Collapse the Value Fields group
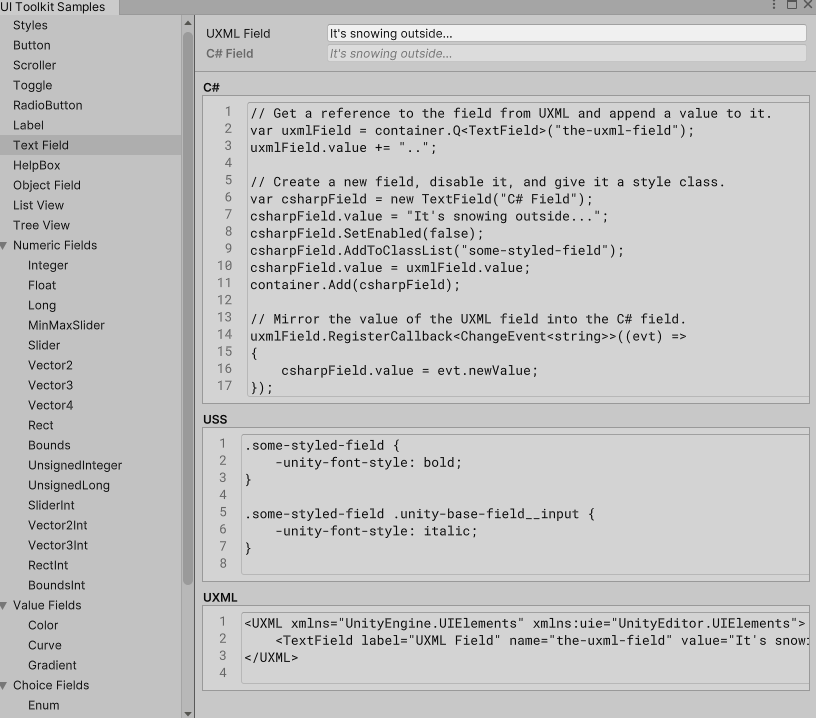Image resolution: width=816 pixels, height=718 pixels. (4, 606)
